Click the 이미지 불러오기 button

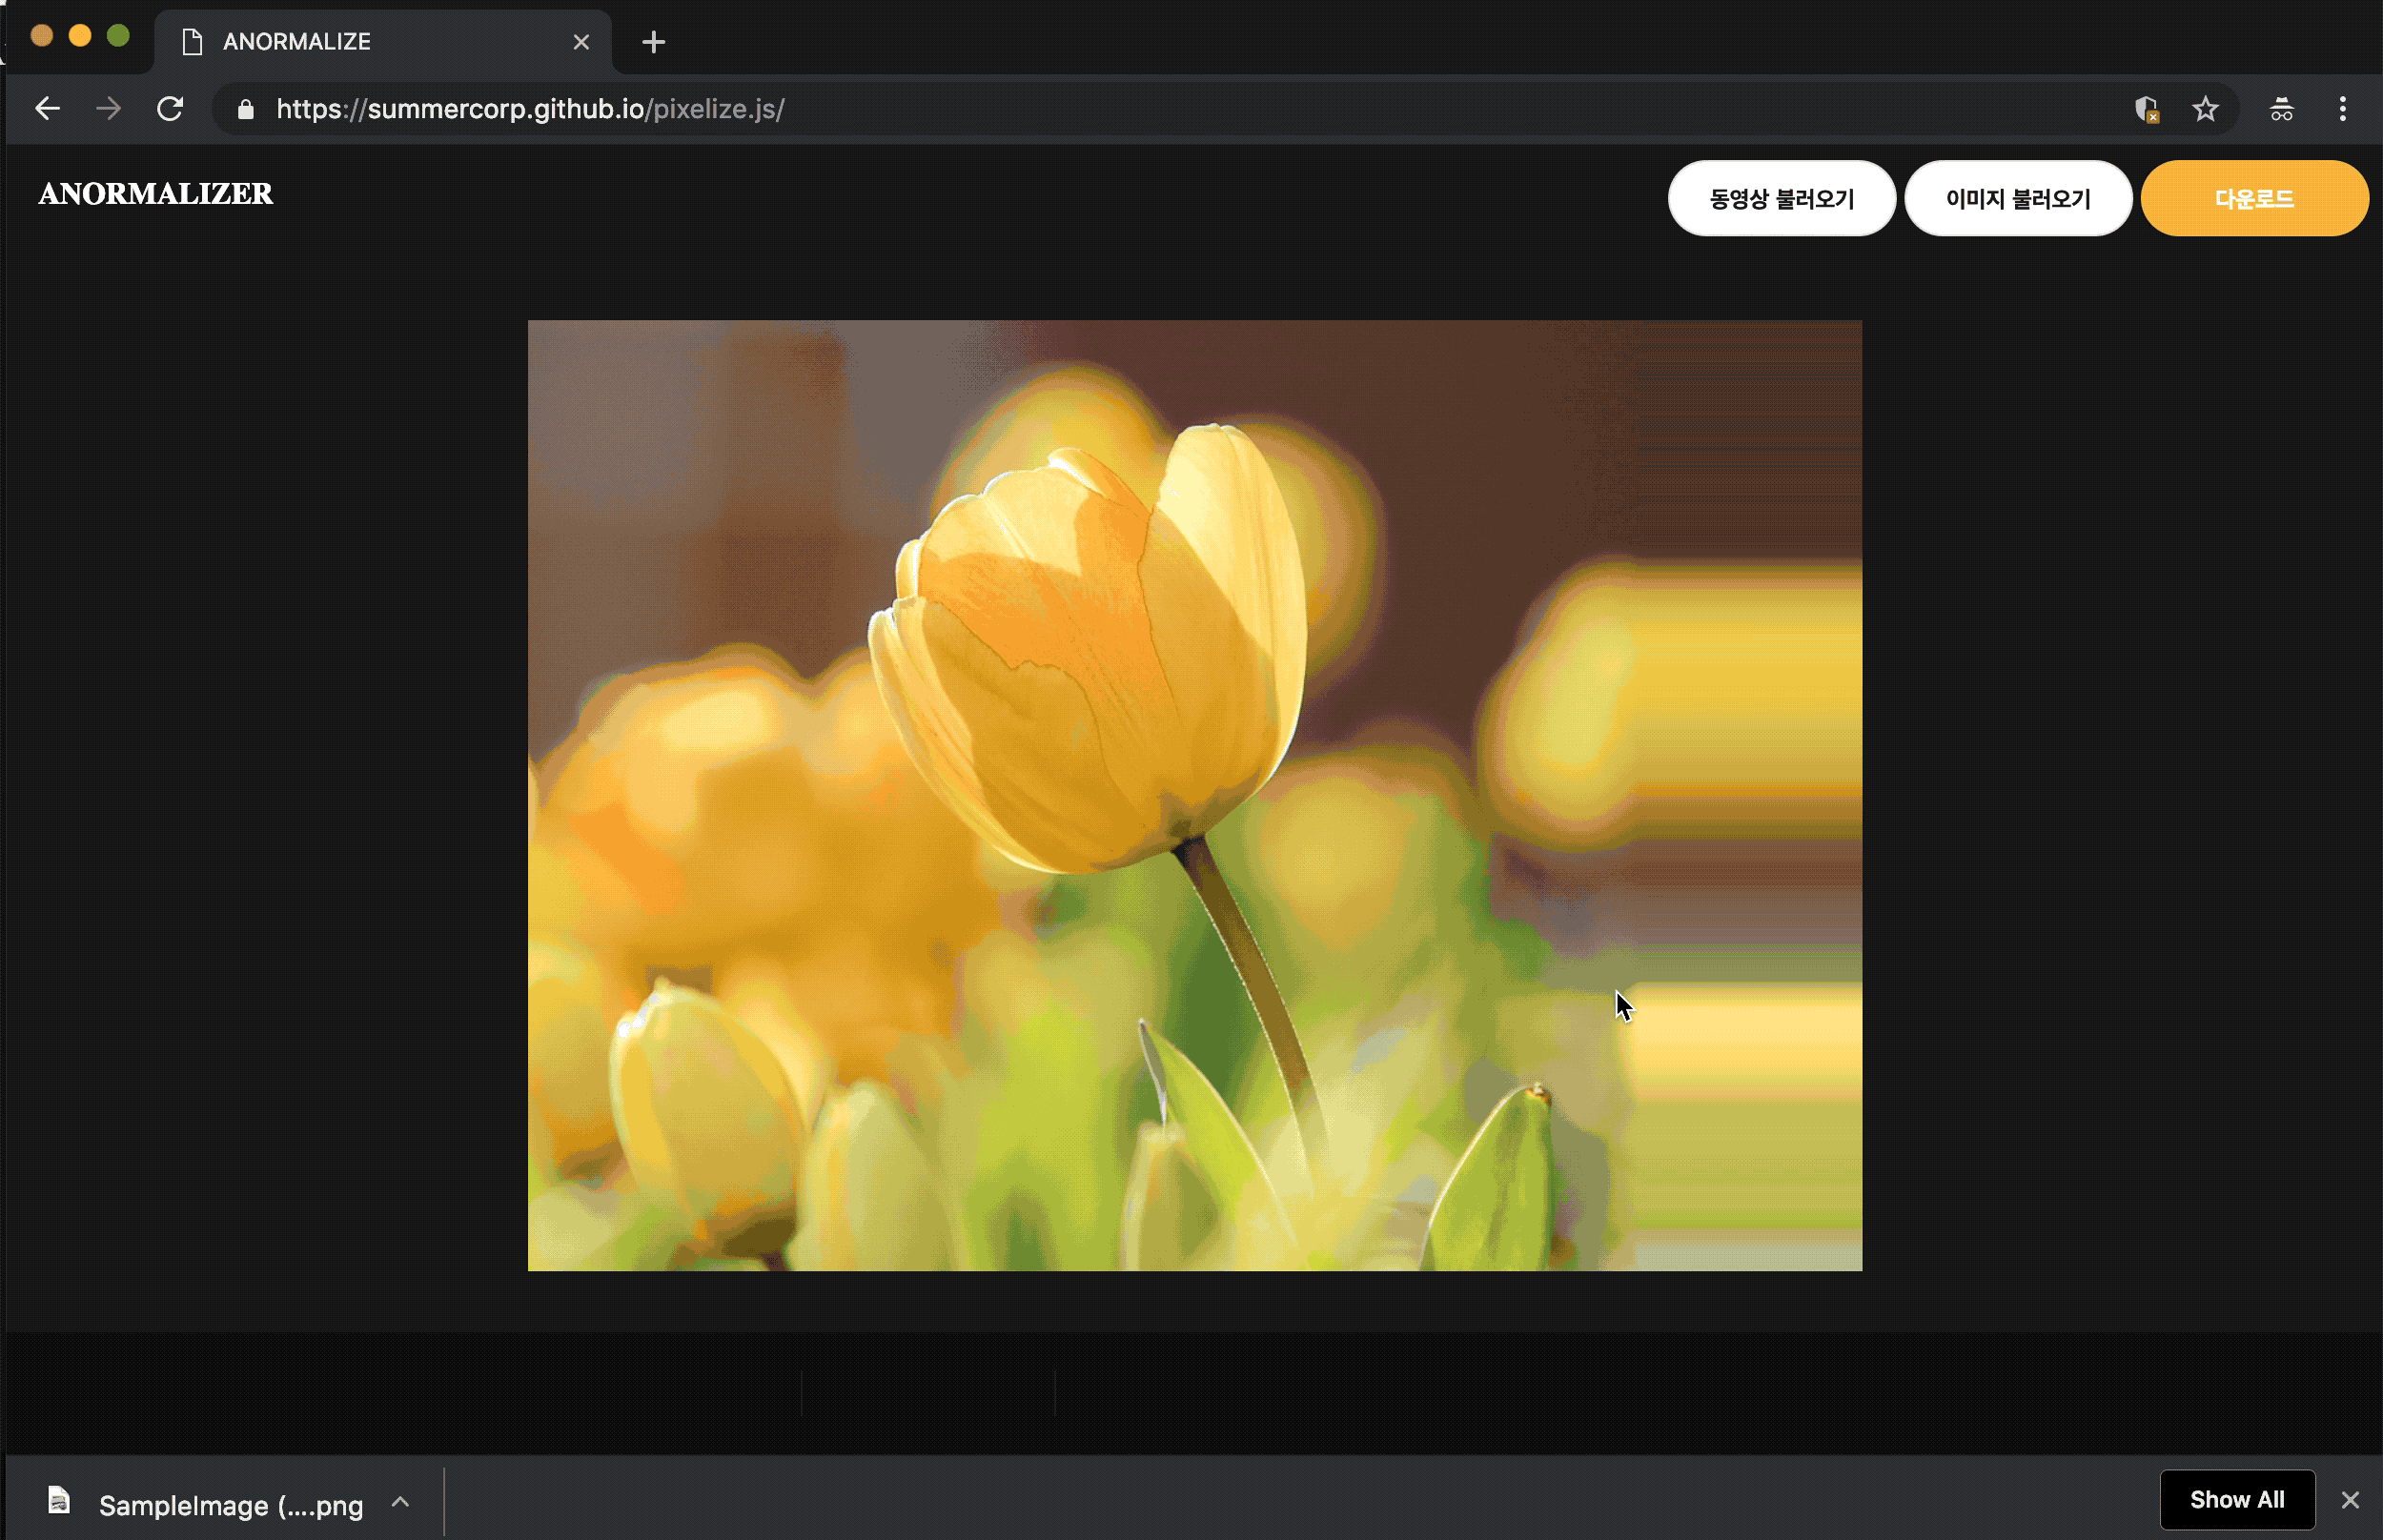coord(2017,199)
